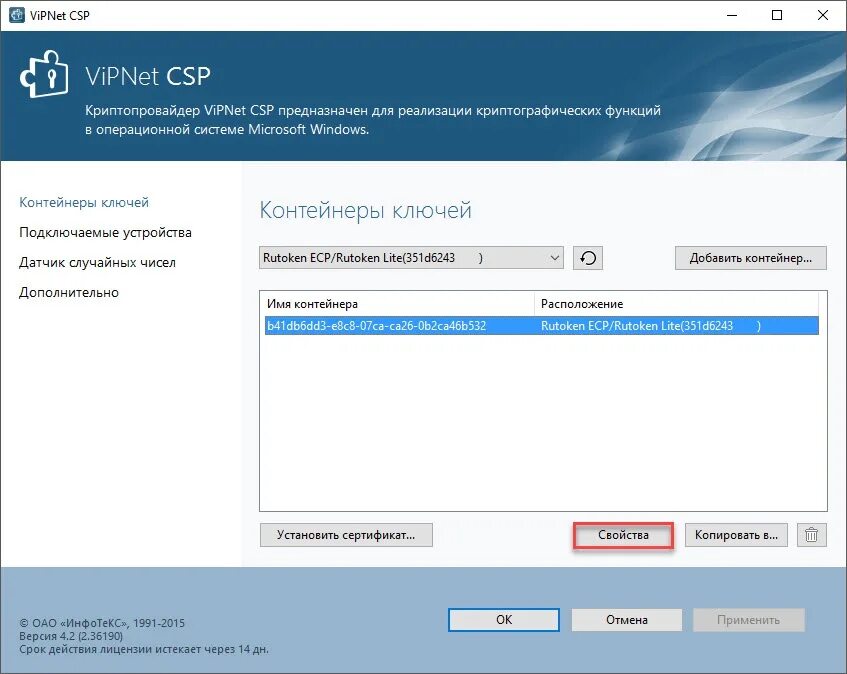Open Дополнительно section

pos(69,293)
